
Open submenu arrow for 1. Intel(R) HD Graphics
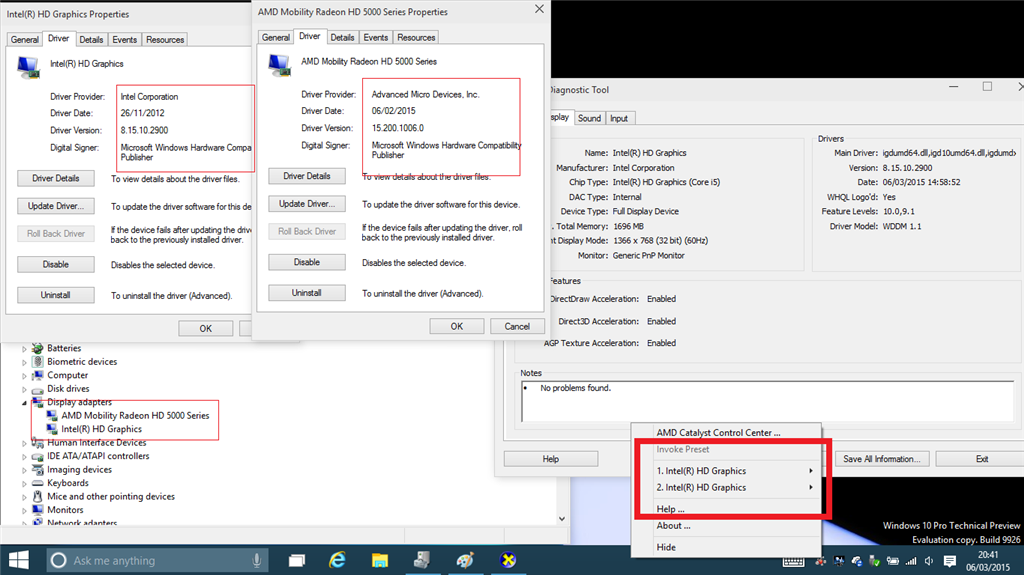tap(810, 470)
